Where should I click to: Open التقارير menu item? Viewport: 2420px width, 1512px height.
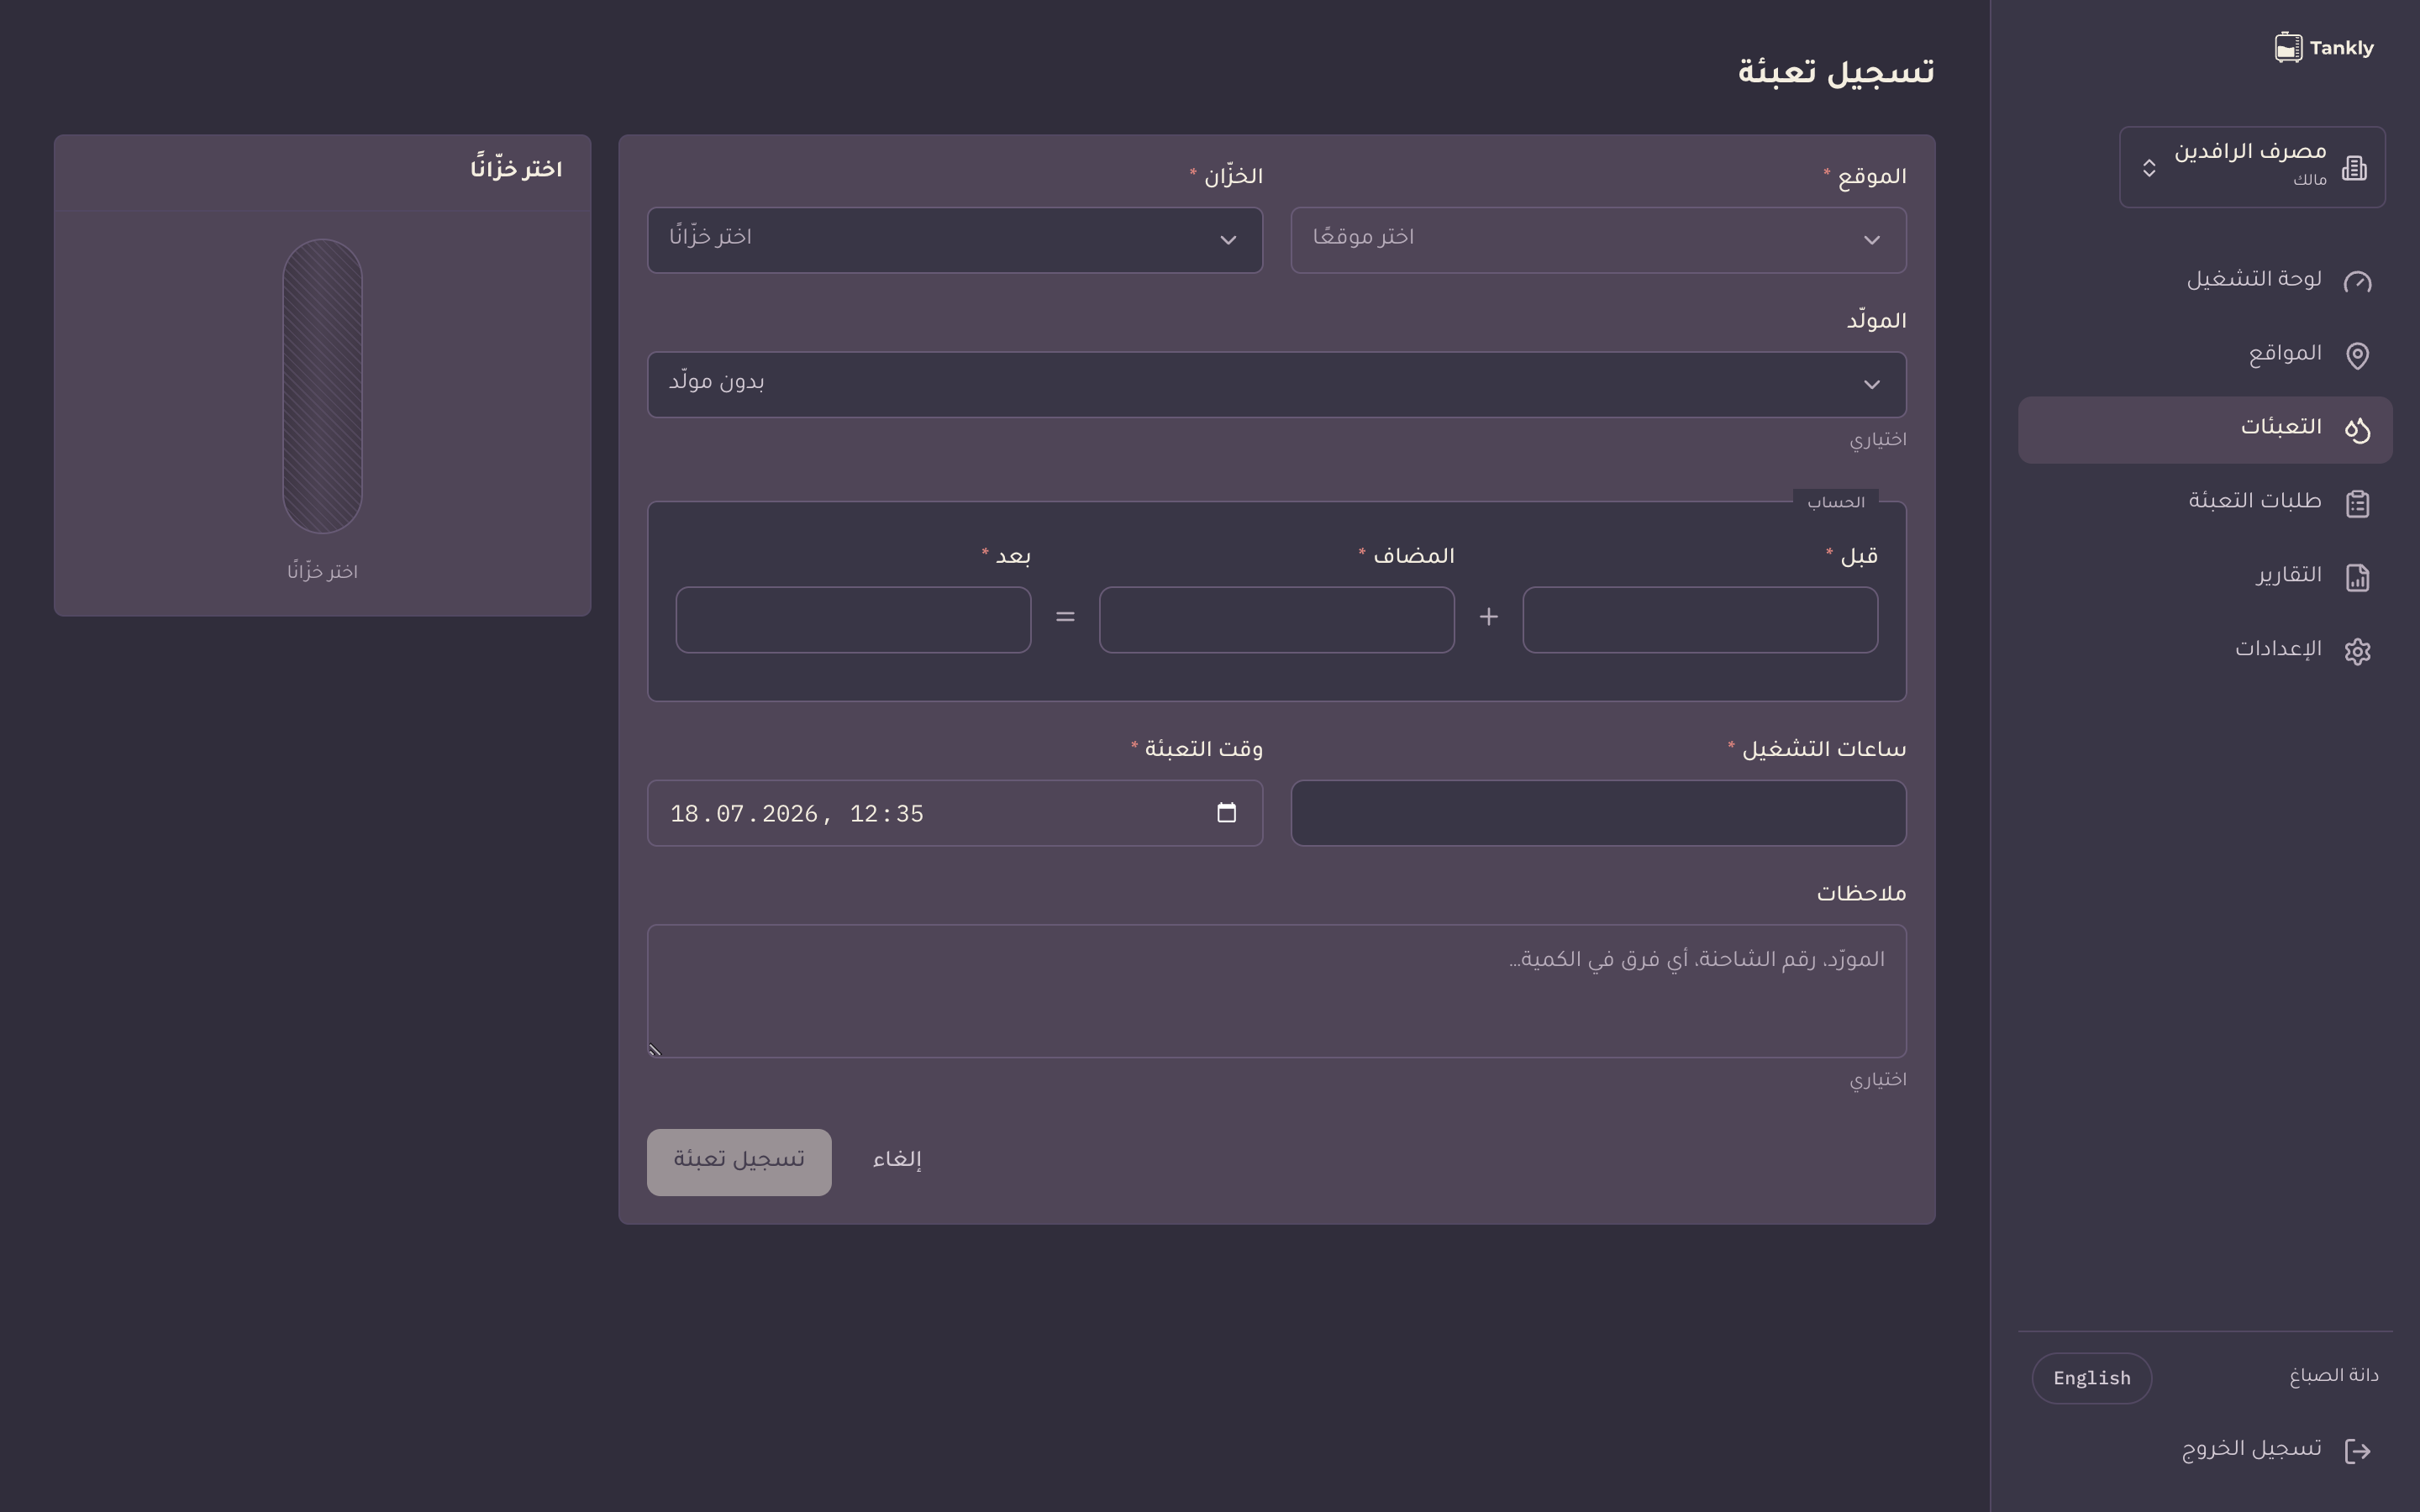2205,577
